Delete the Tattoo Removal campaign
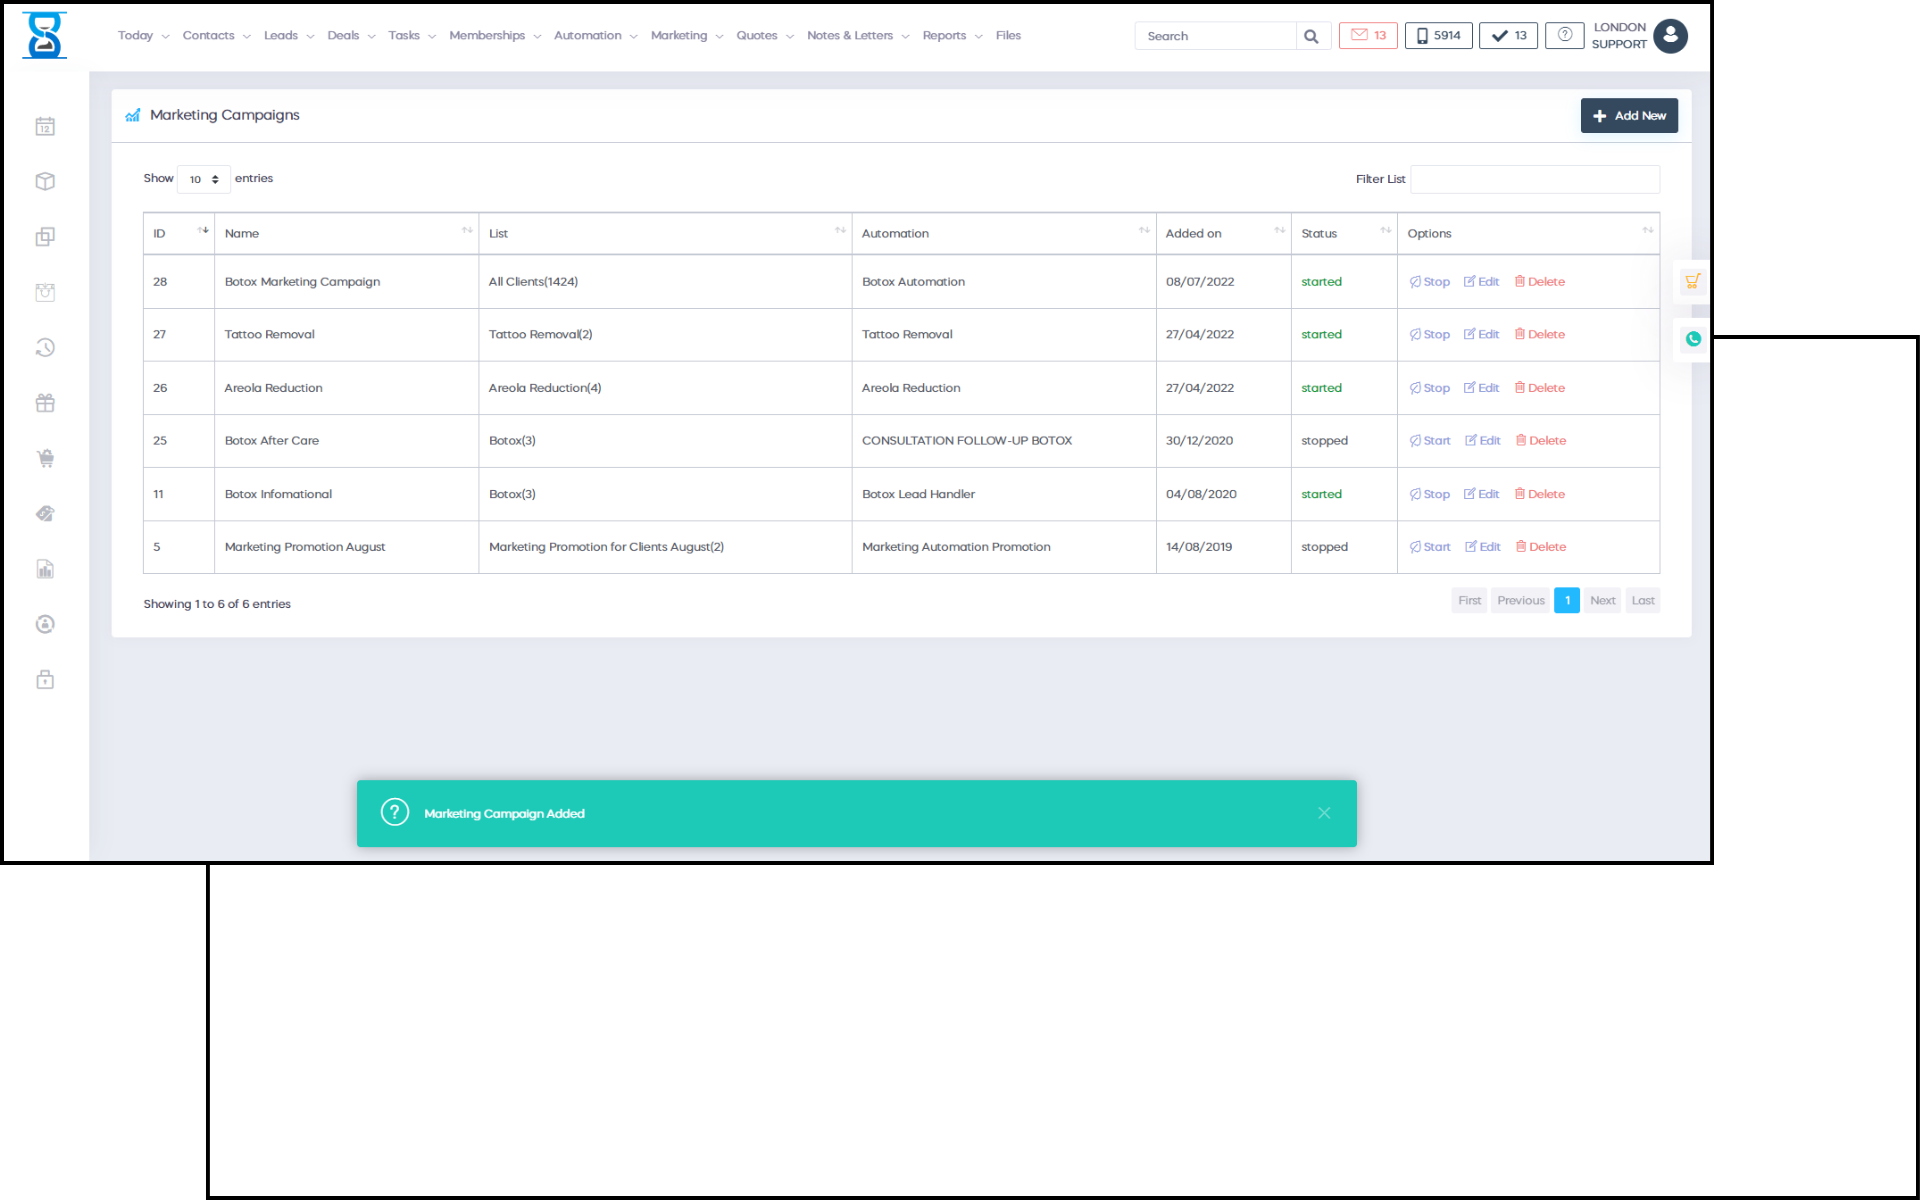Screen dimensions: 1920x1200 pyautogui.click(x=1539, y=335)
